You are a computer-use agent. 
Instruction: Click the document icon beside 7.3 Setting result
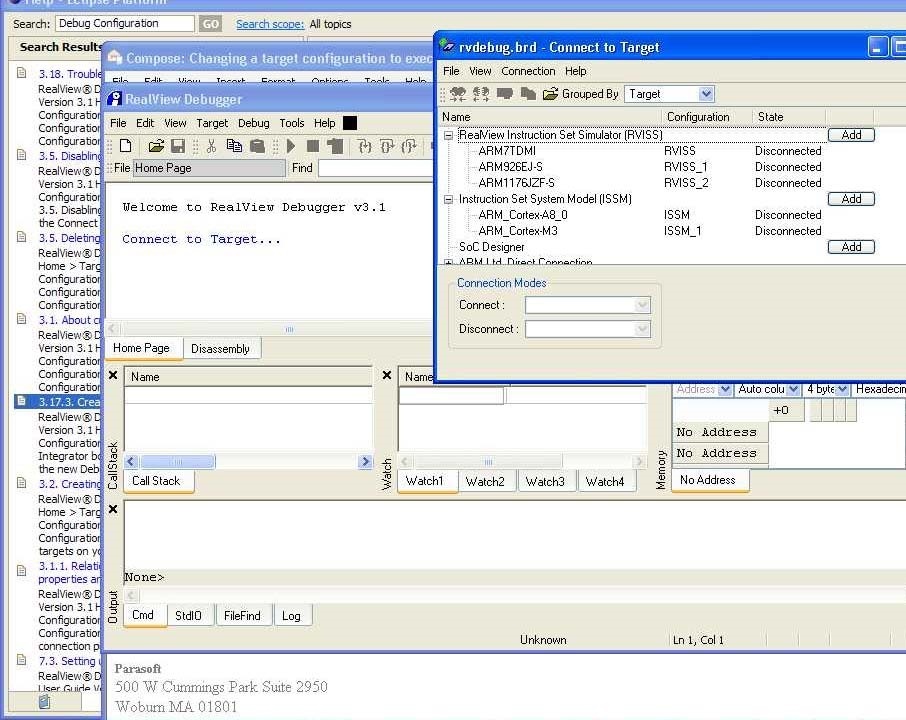[22, 660]
